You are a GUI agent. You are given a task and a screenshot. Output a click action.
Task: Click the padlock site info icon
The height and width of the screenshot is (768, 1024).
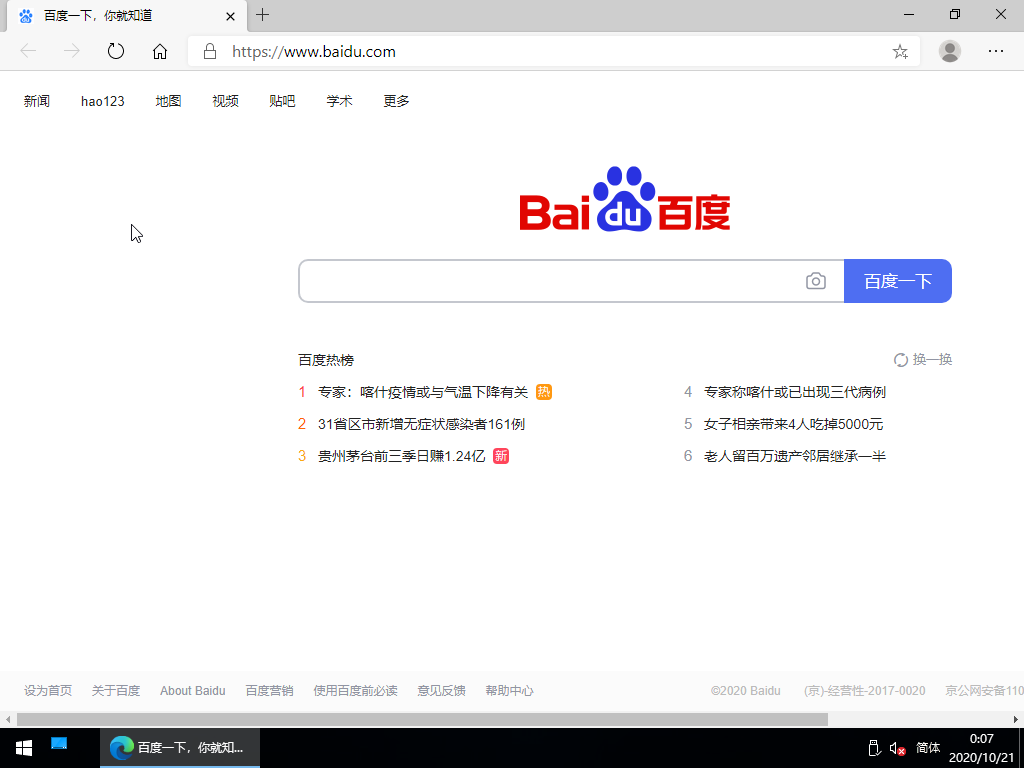click(x=210, y=51)
